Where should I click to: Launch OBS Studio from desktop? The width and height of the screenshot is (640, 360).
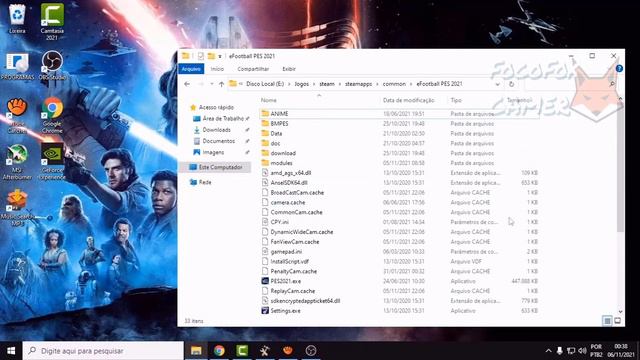click(52, 65)
